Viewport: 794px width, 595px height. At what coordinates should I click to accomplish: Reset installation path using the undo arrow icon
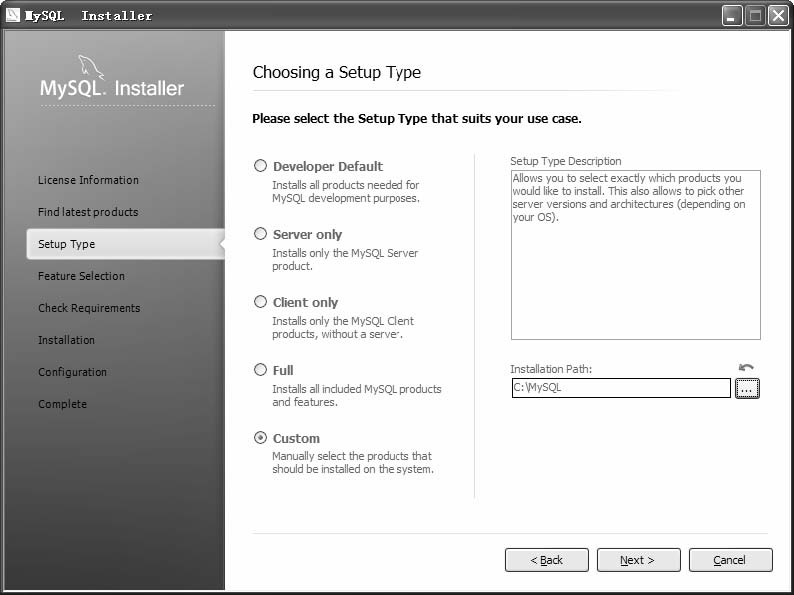(746, 368)
